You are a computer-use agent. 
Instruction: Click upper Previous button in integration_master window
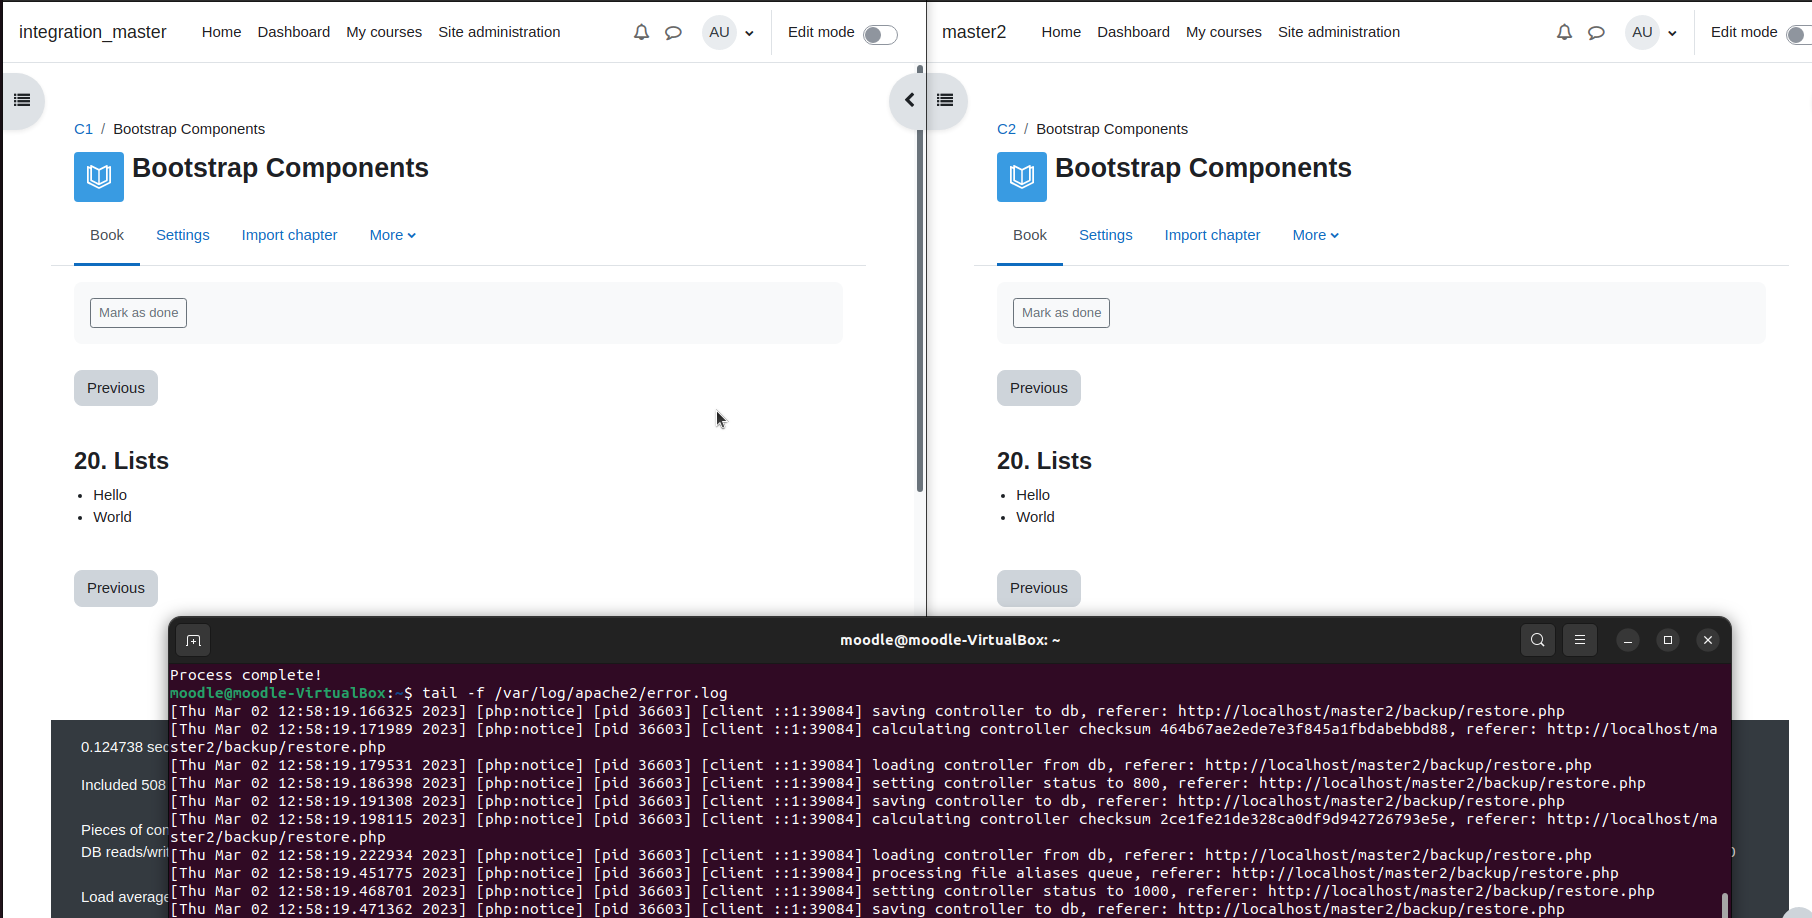tap(116, 388)
